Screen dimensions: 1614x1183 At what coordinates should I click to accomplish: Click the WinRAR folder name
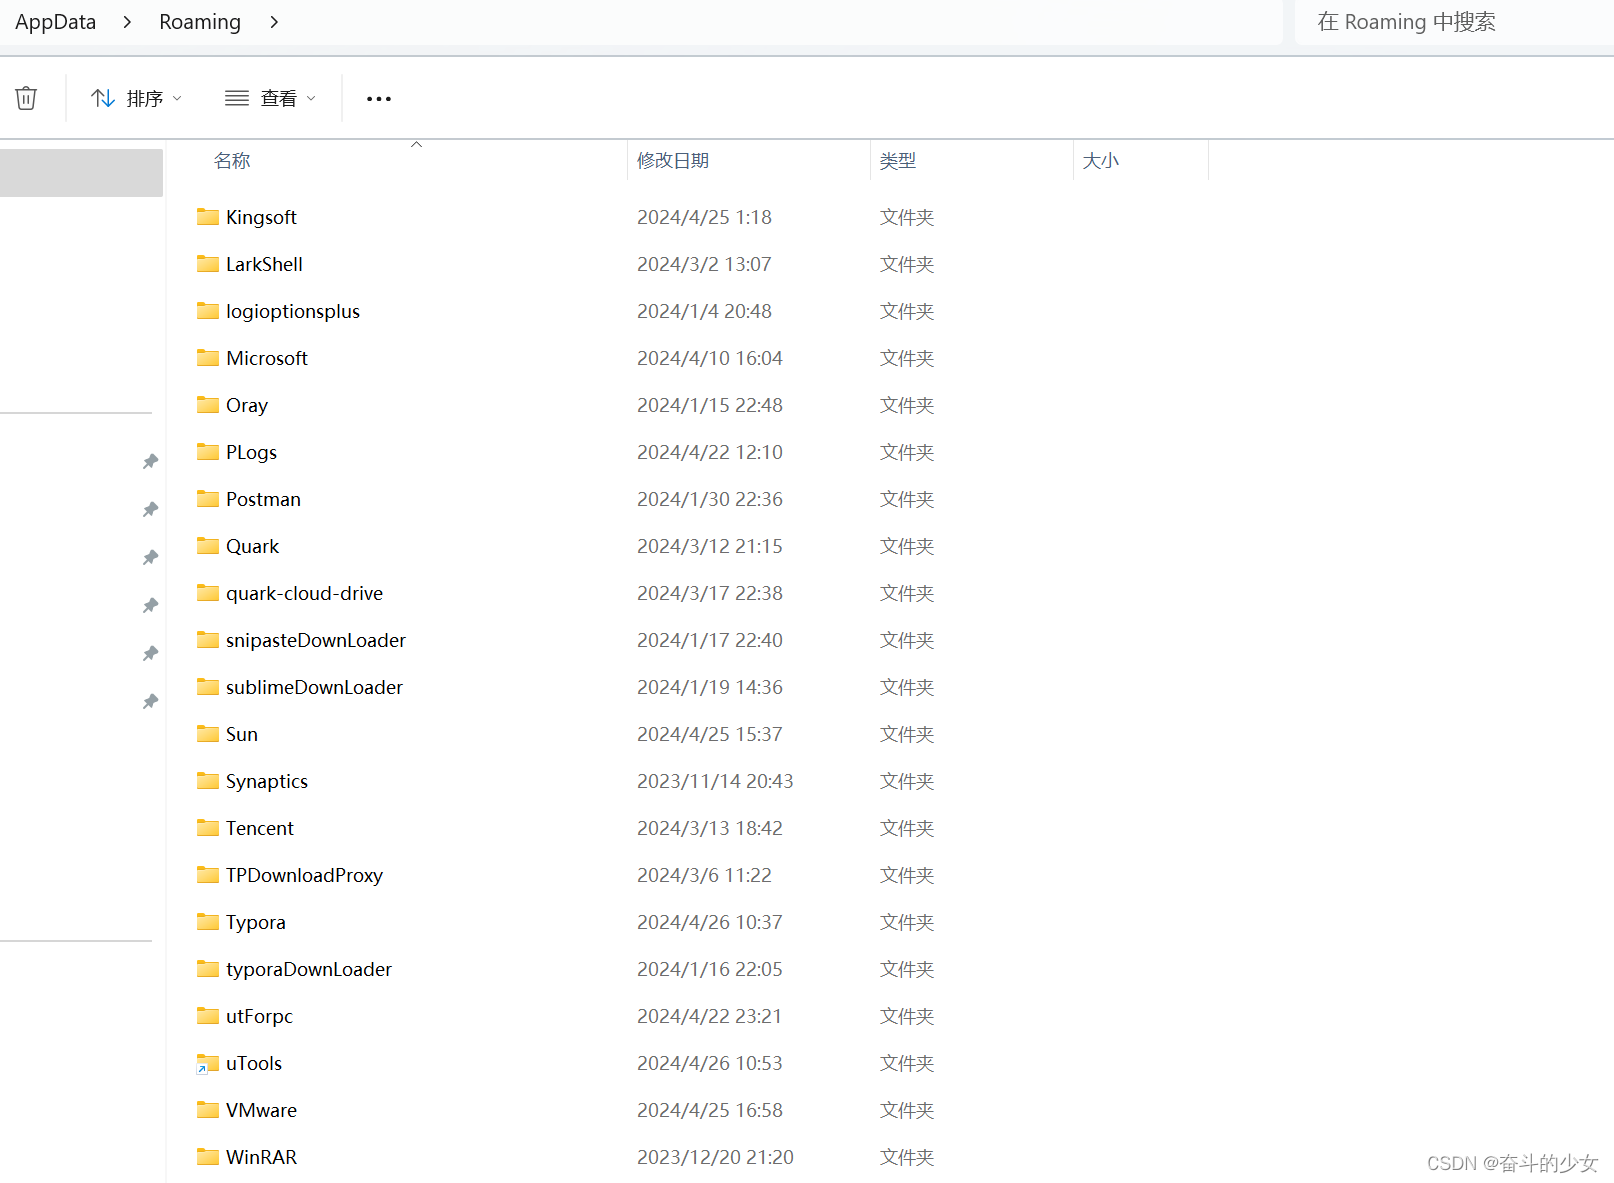pyautogui.click(x=261, y=1157)
